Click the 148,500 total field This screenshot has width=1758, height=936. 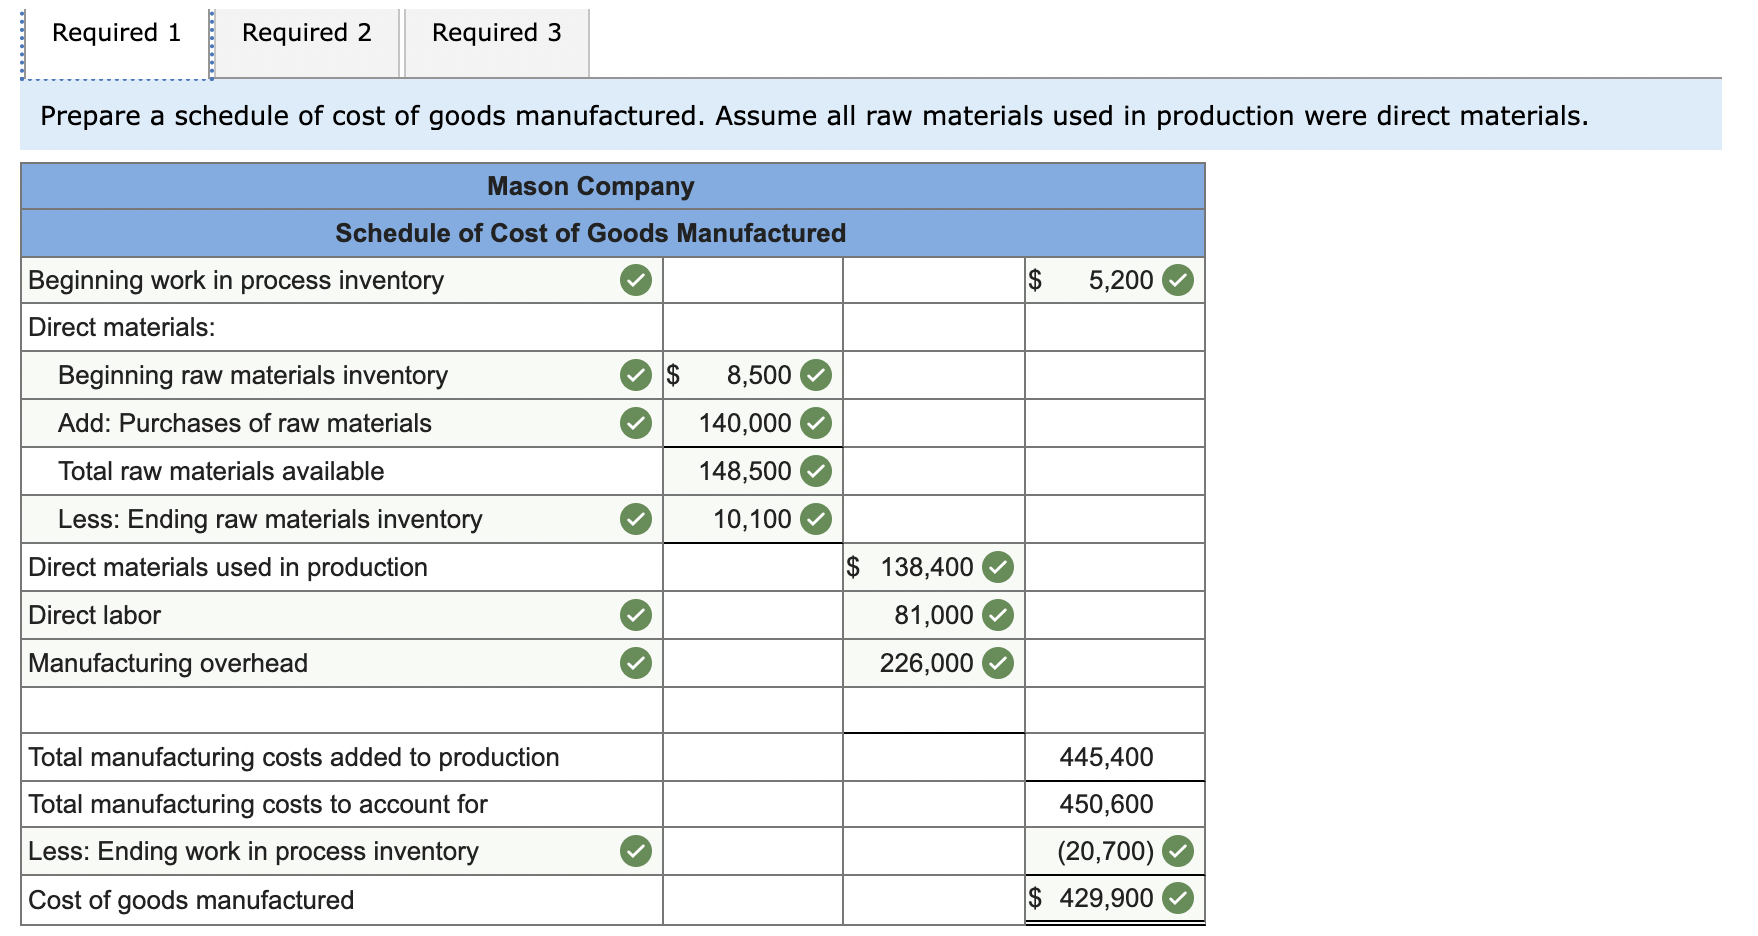[x=753, y=471]
